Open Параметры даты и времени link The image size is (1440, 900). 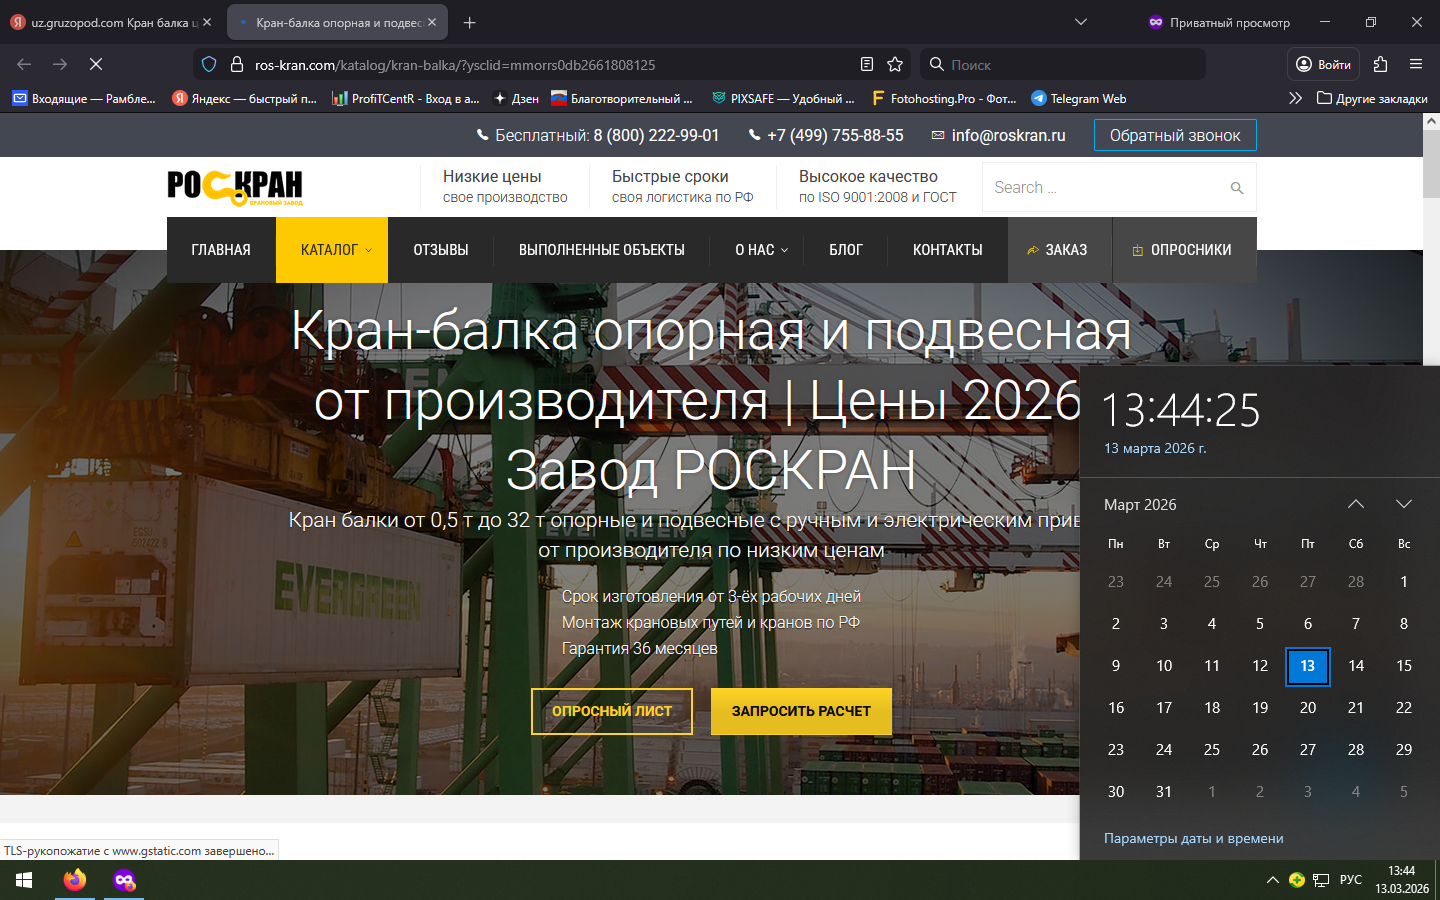pyautogui.click(x=1193, y=838)
